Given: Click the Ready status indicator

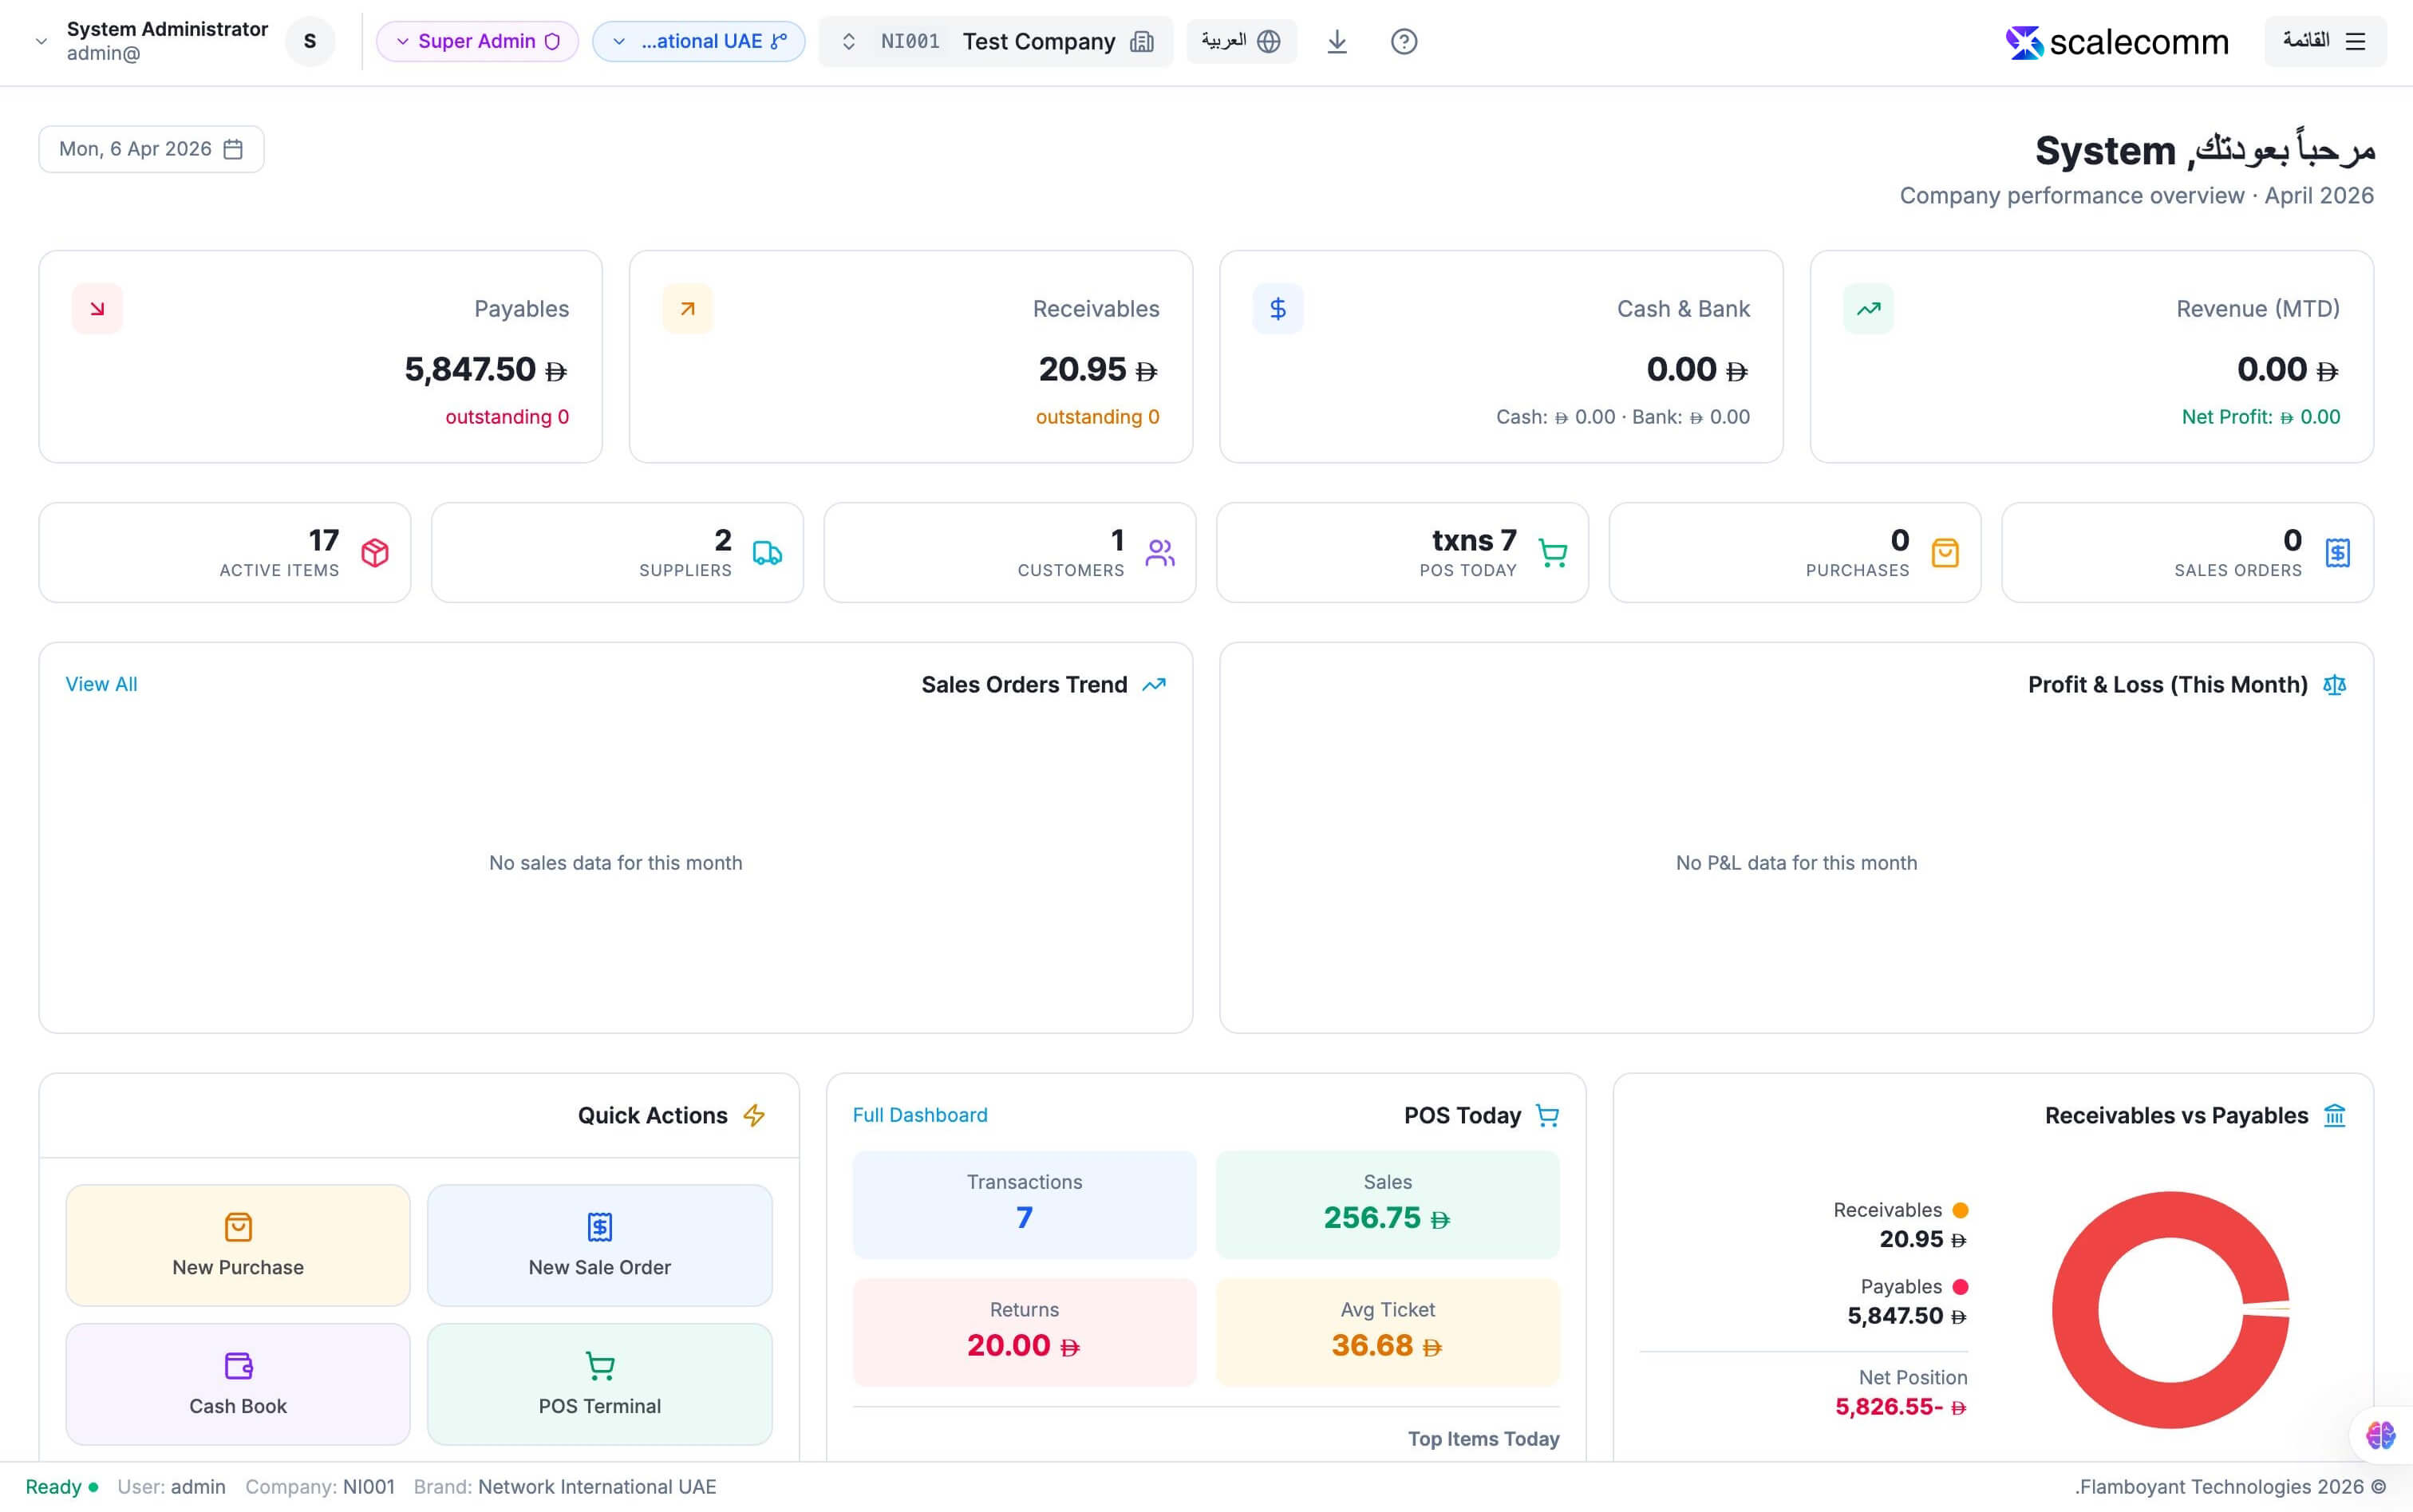Looking at the screenshot, I should [62, 1487].
